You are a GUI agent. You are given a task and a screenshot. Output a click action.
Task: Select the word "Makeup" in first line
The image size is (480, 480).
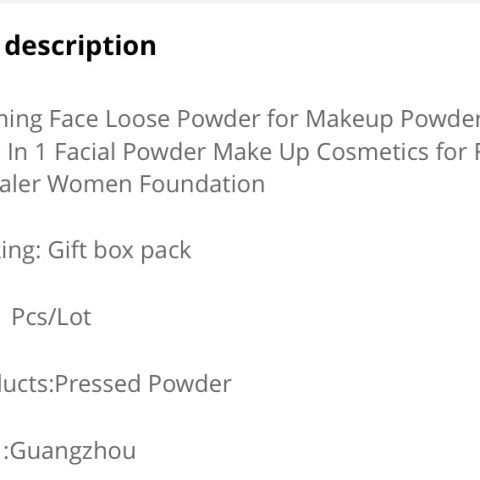coord(349,120)
